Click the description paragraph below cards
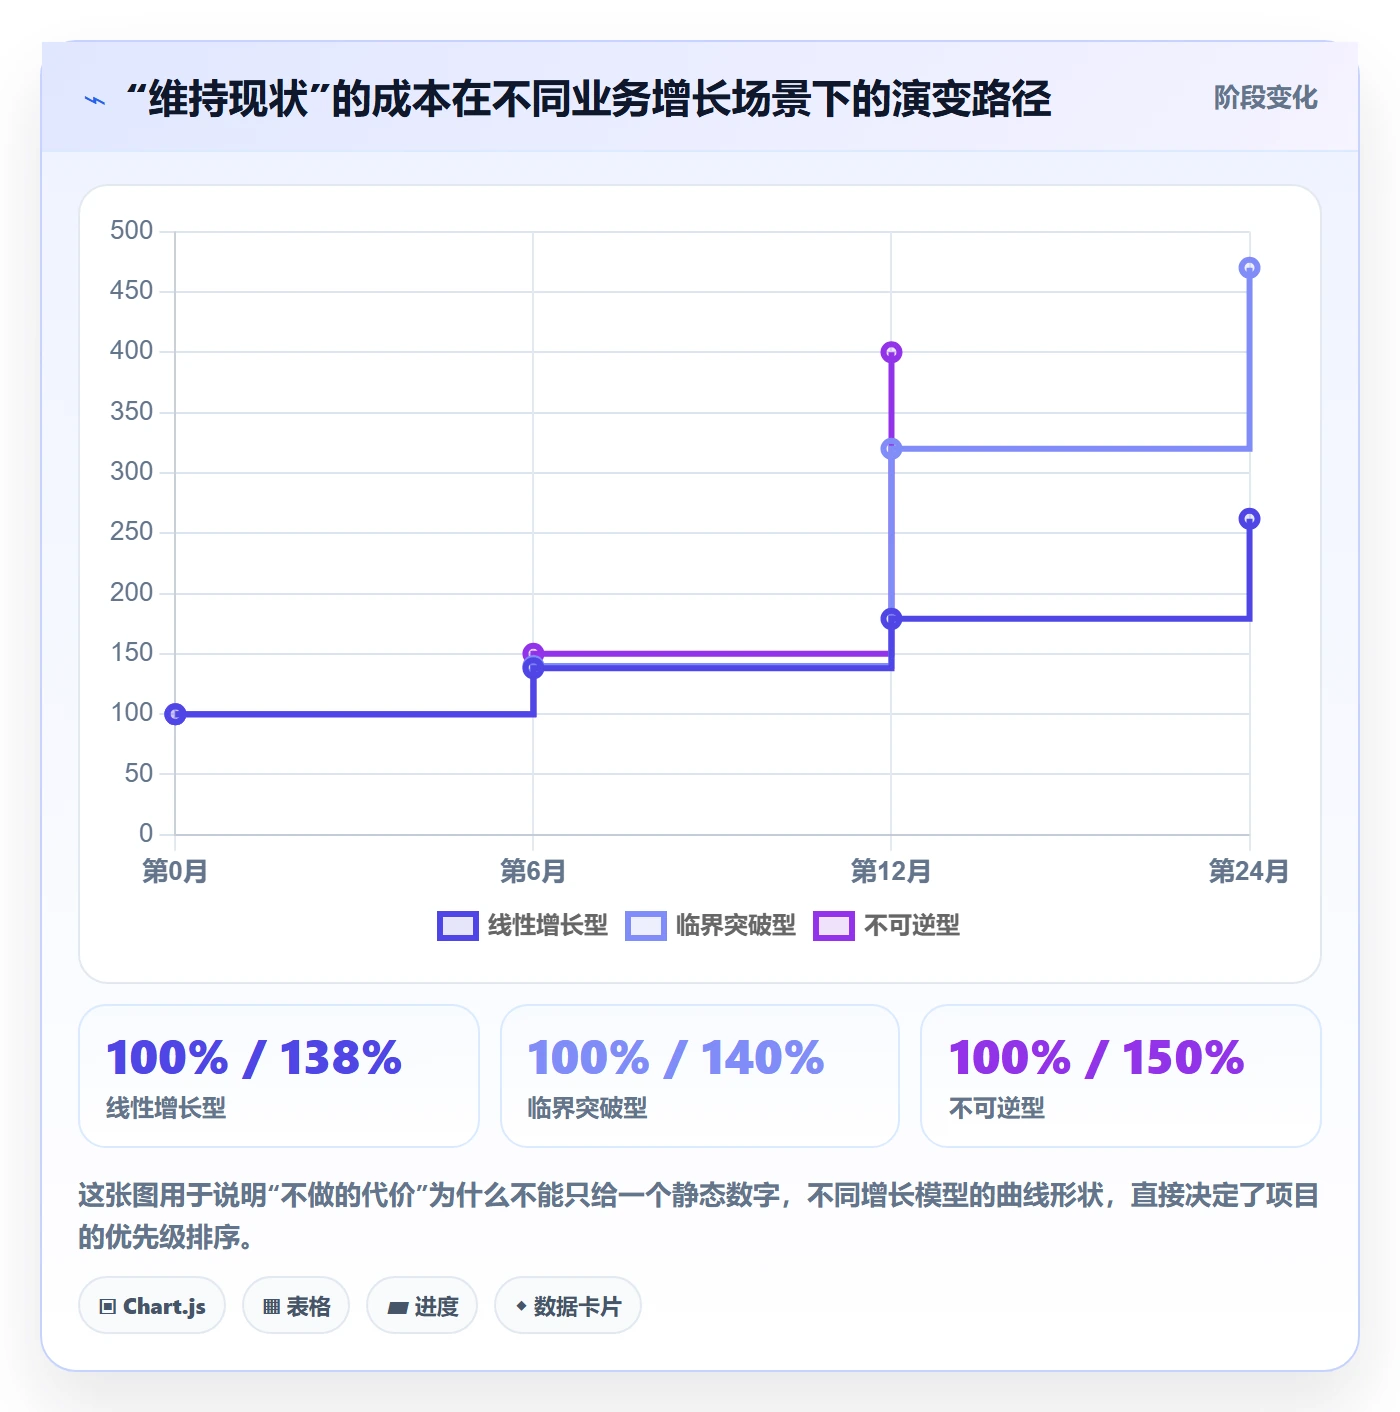This screenshot has height=1412, width=1400. [x=699, y=1216]
